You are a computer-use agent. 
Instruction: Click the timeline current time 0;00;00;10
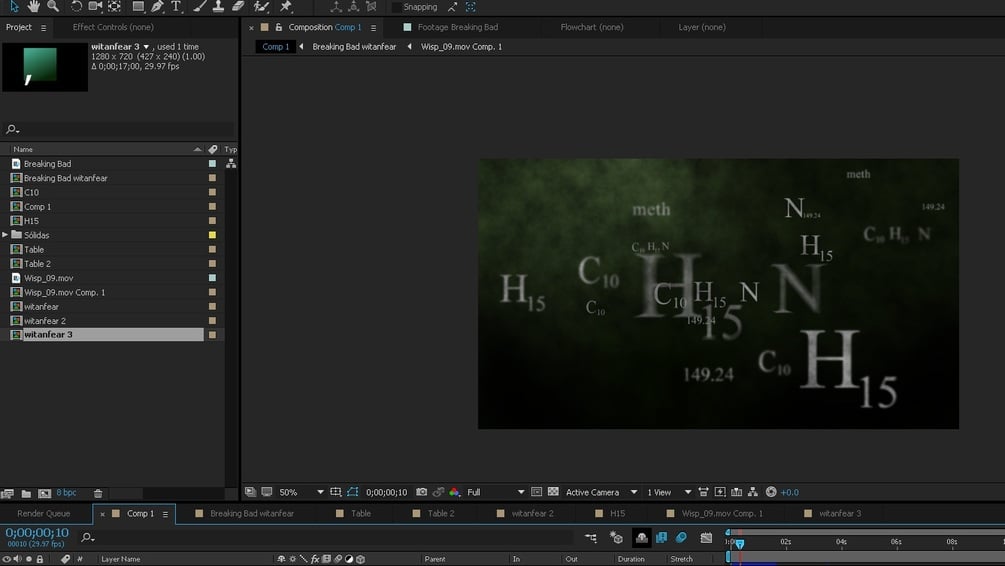click(x=37, y=533)
